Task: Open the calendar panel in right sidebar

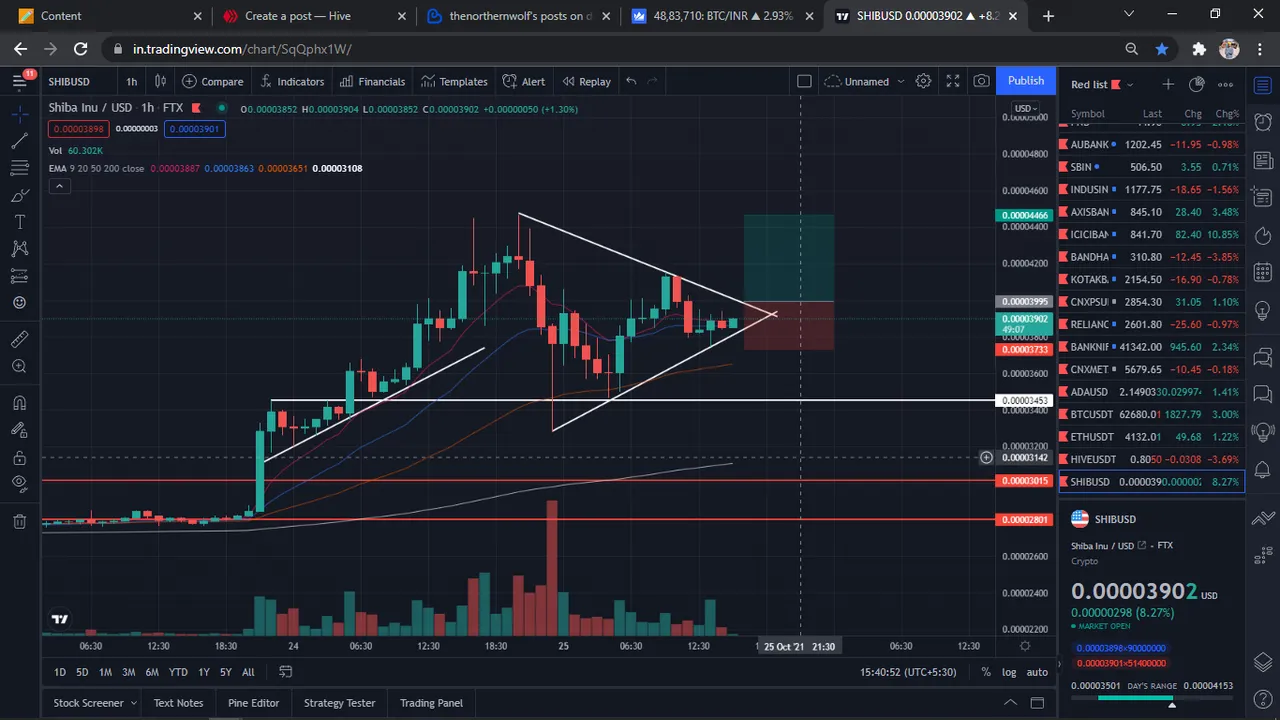Action: tap(1263, 272)
